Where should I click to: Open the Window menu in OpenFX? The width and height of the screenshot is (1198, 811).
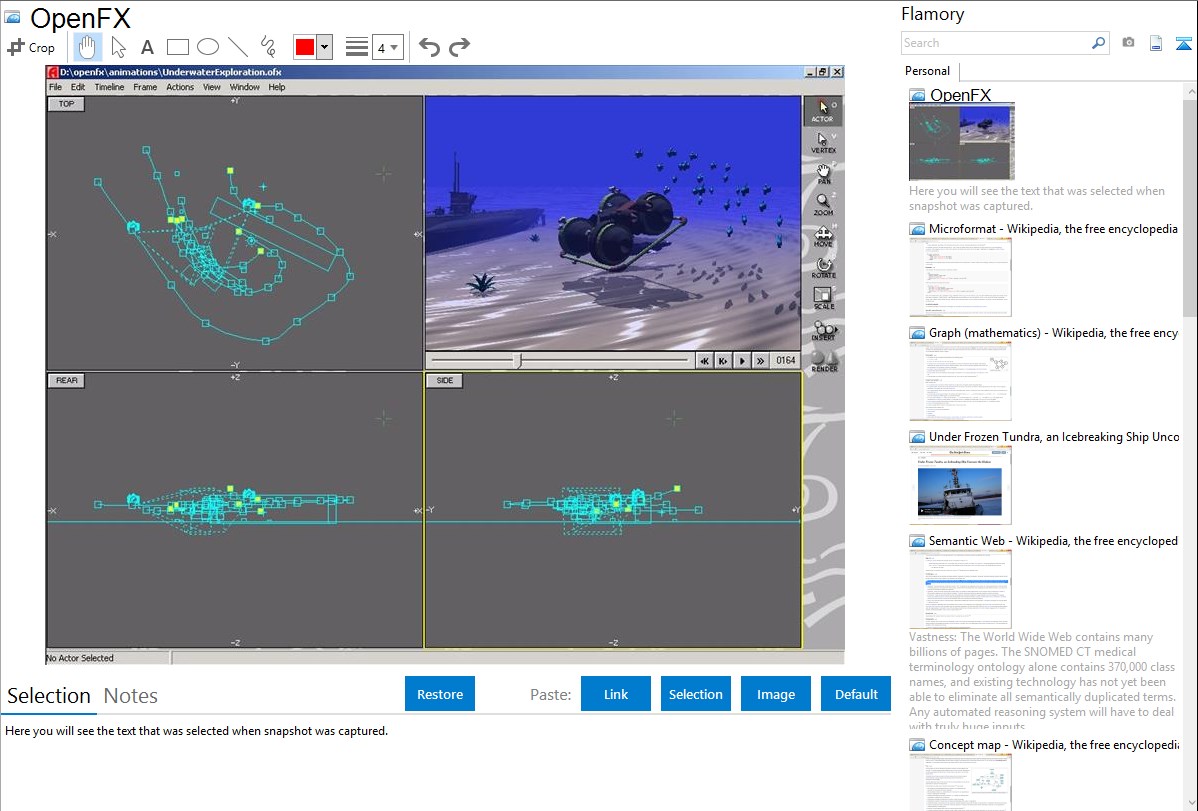244,87
